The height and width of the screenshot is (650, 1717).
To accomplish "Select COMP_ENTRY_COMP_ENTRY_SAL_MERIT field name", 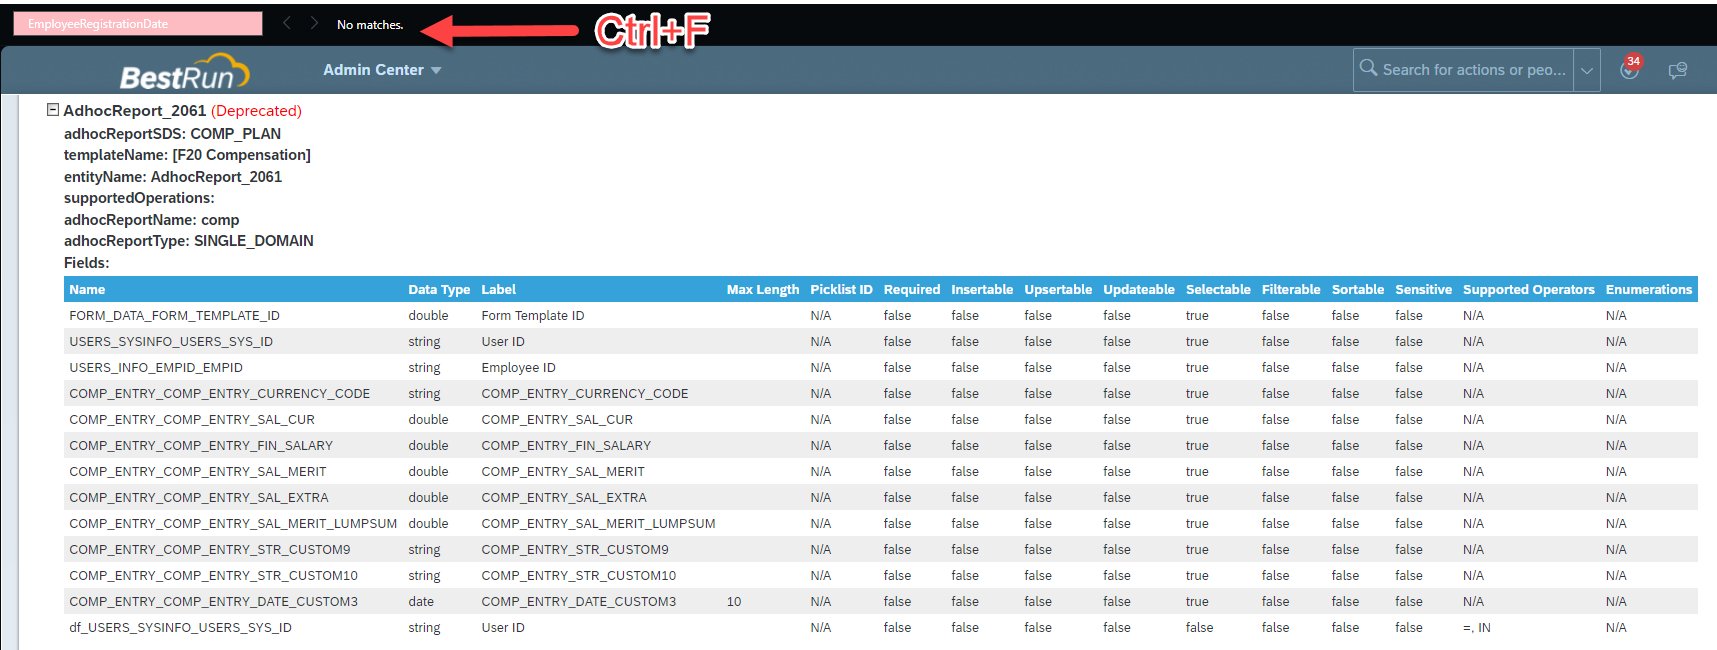I will 198,471.
